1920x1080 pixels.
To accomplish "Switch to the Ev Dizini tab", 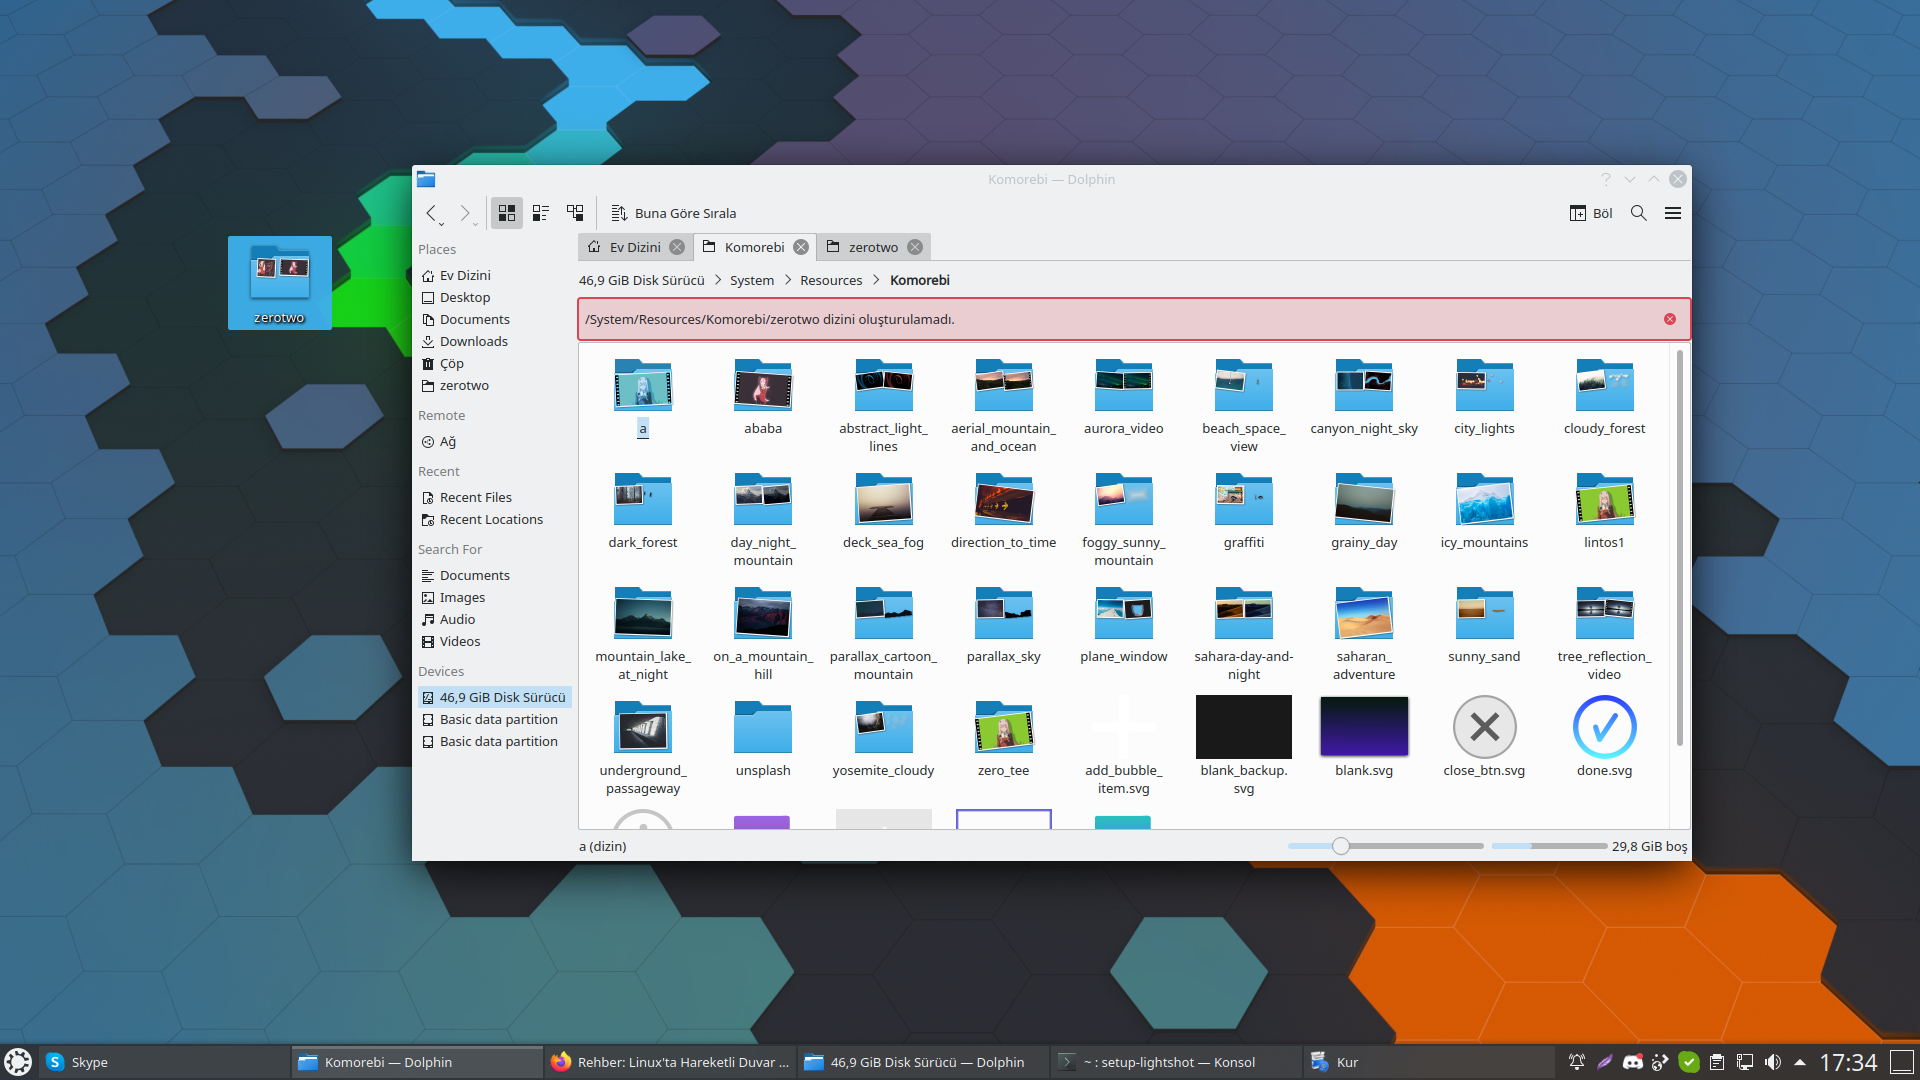I will tap(634, 247).
